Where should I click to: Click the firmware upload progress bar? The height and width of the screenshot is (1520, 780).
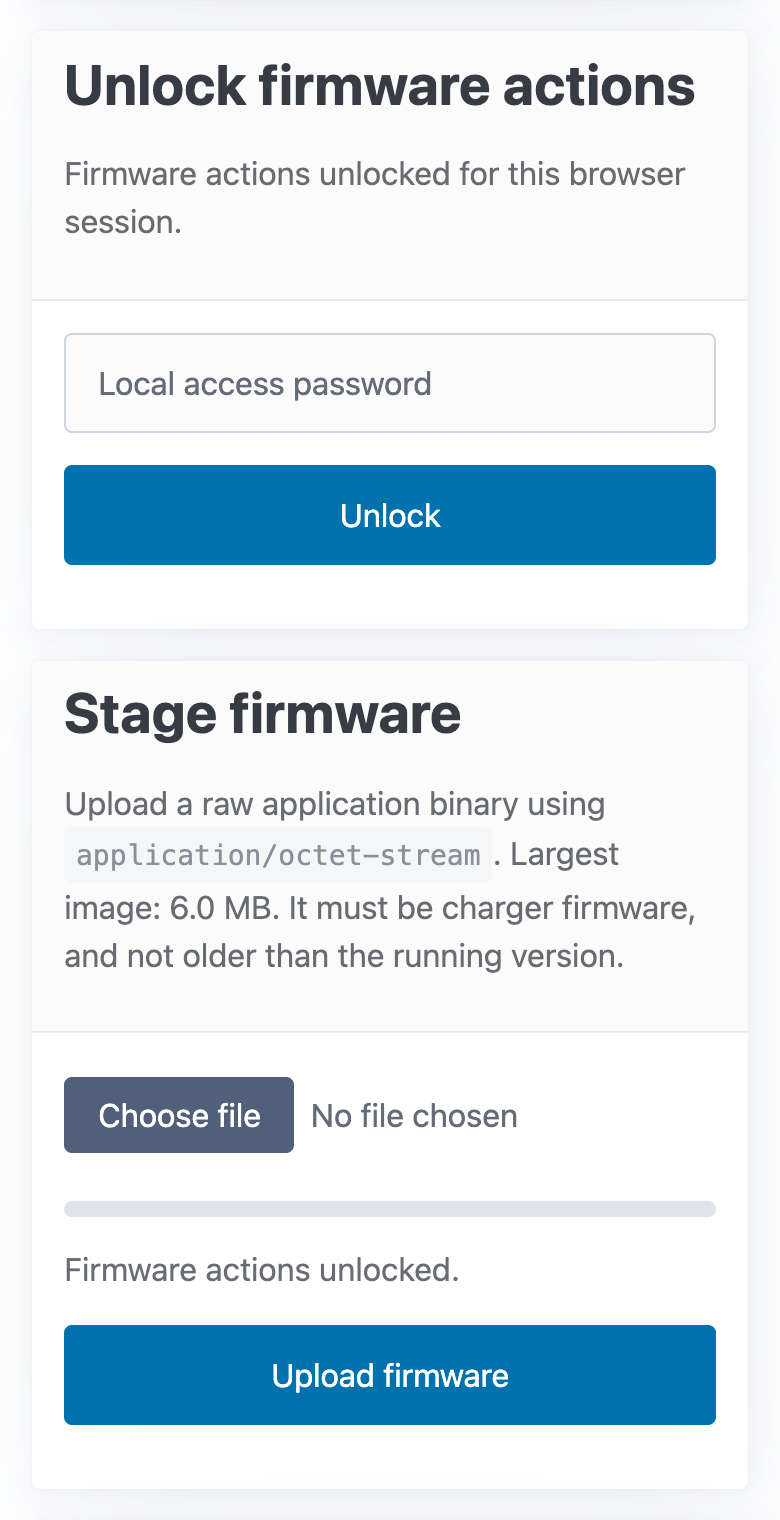(x=390, y=1209)
